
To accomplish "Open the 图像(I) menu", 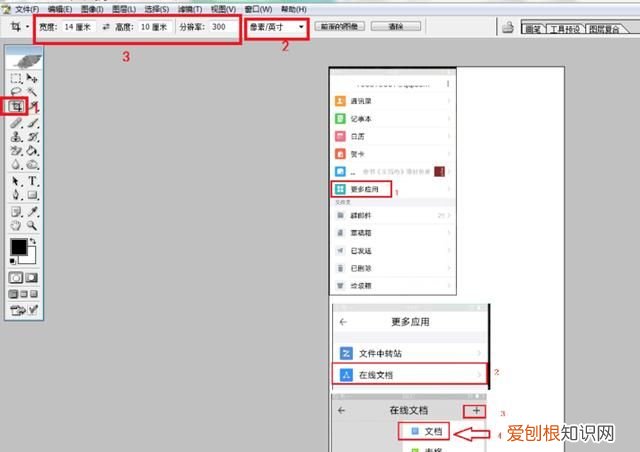I will coord(92,9).
